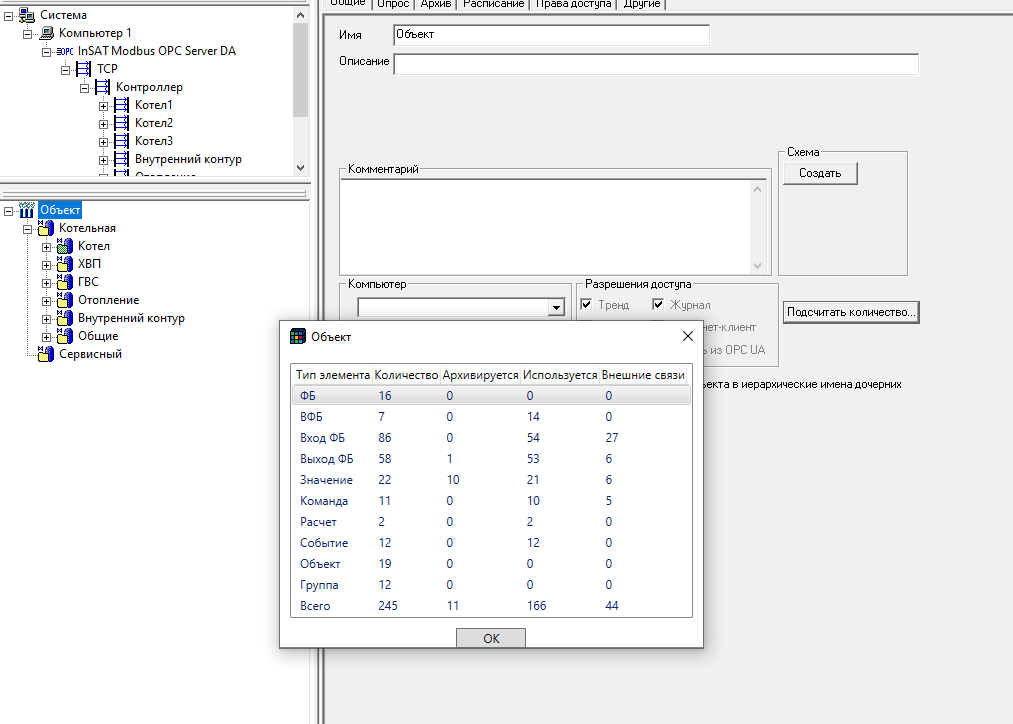Open the Компьютер dropdown list
Screen dimensions: 1013x724
coord(556,307)
